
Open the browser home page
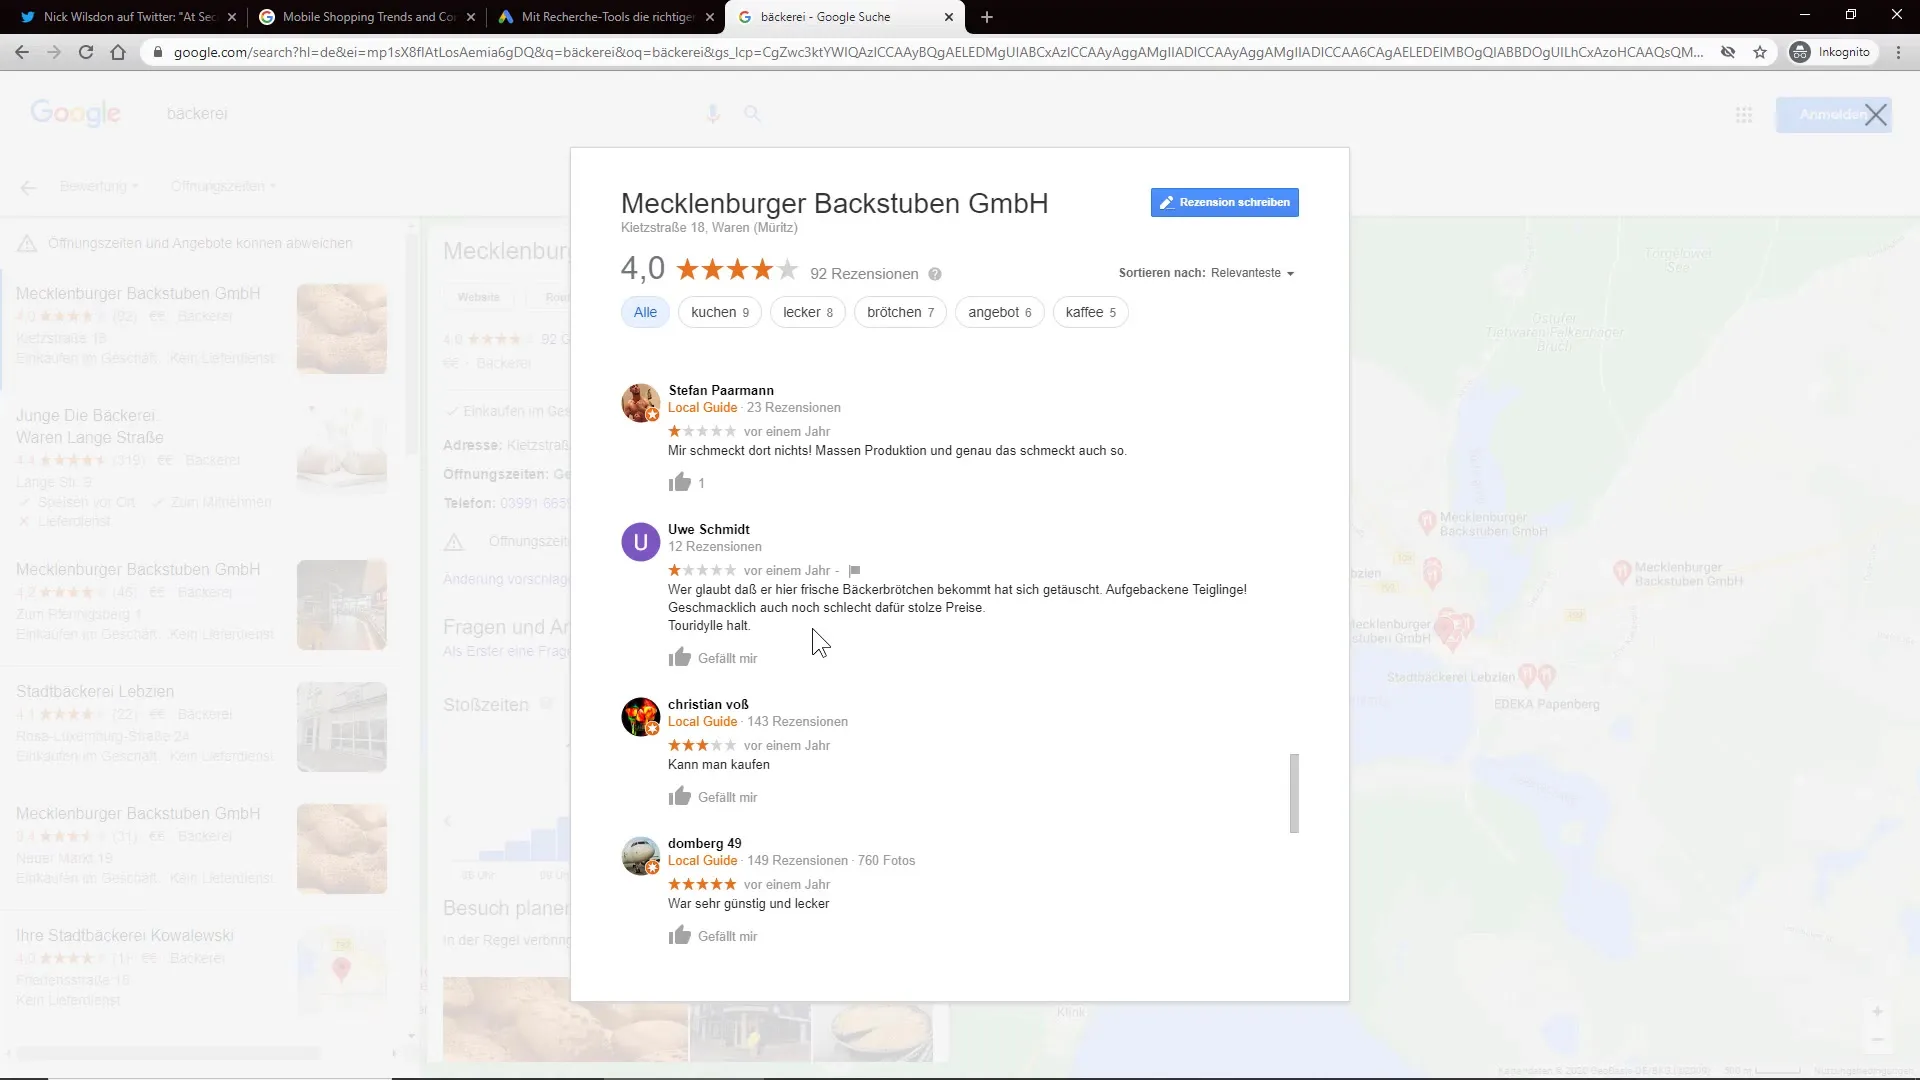pos(118,52)
